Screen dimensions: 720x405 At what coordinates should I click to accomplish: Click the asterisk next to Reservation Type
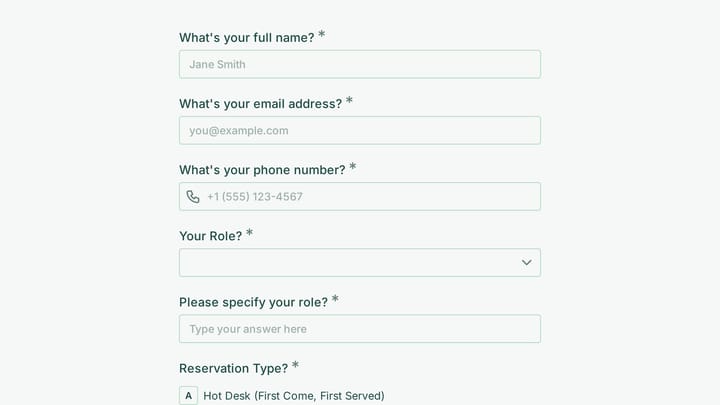coord(295,365)
